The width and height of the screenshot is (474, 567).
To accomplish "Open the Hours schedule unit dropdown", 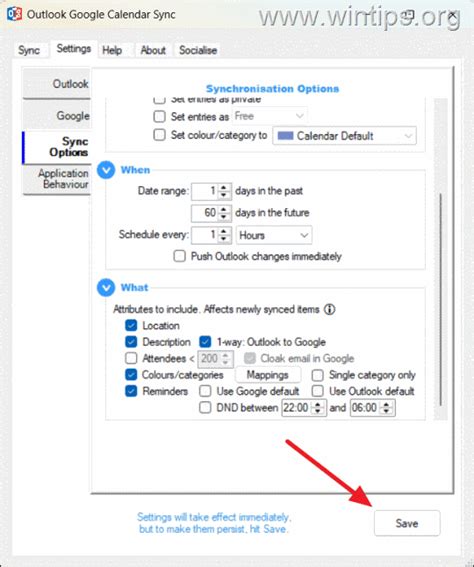I will point(274,235).
